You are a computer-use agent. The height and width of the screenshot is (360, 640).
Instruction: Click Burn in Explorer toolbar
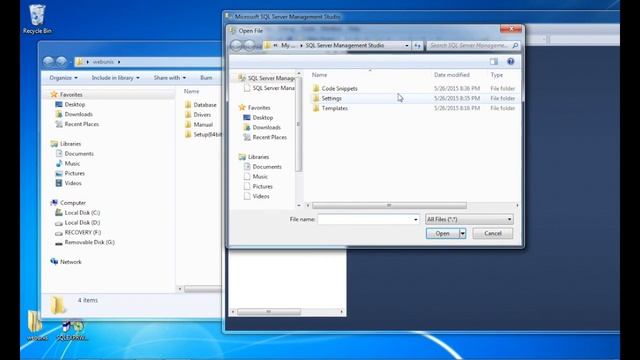pos(206,78)
